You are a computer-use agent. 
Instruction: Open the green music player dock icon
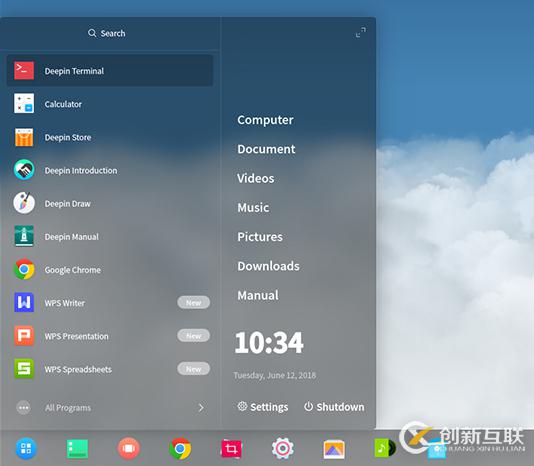(385, 448)
